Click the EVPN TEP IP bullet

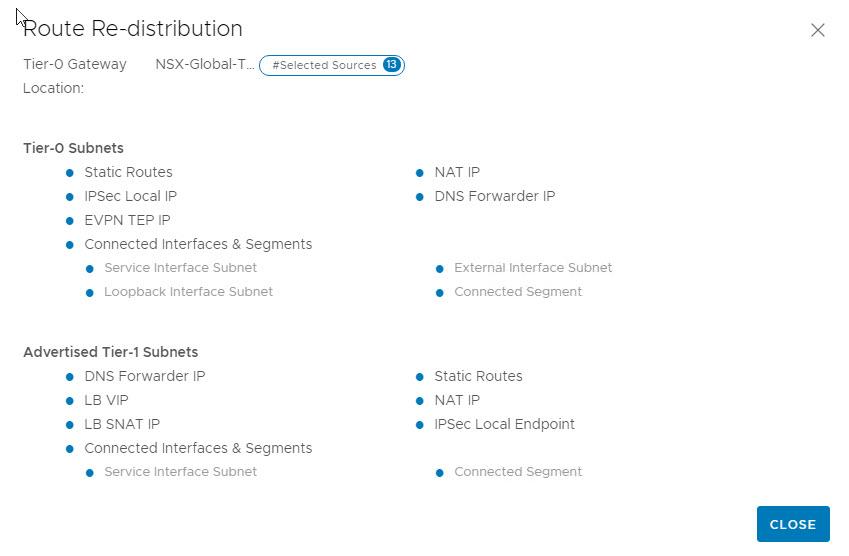click(x=71, y=221)
